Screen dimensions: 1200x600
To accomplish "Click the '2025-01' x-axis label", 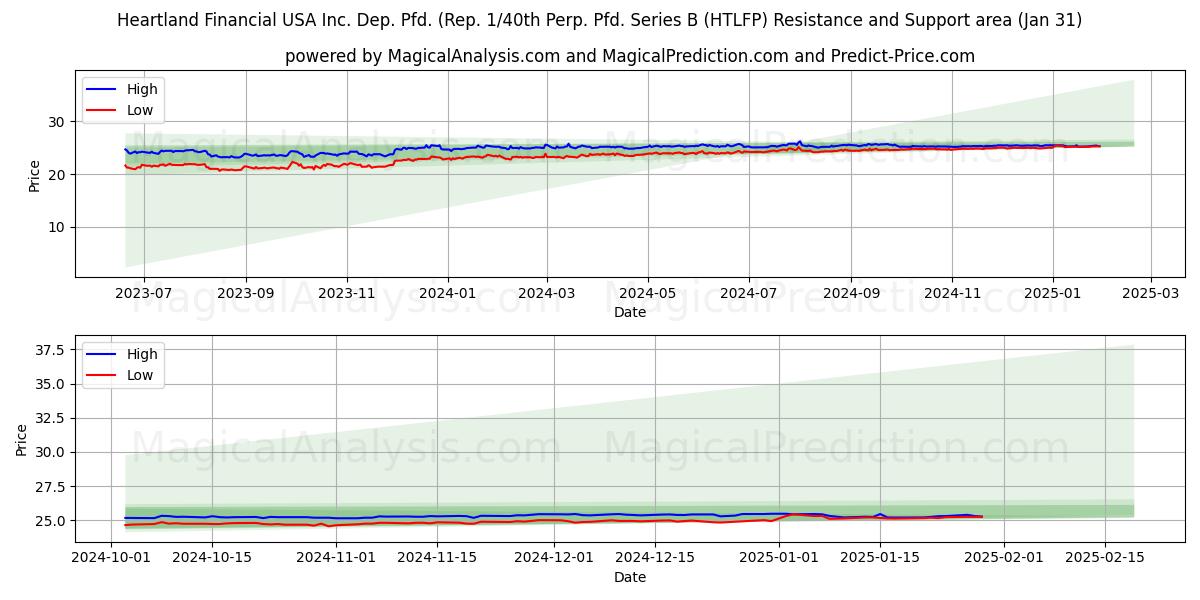I will [x=1052, y=295].
